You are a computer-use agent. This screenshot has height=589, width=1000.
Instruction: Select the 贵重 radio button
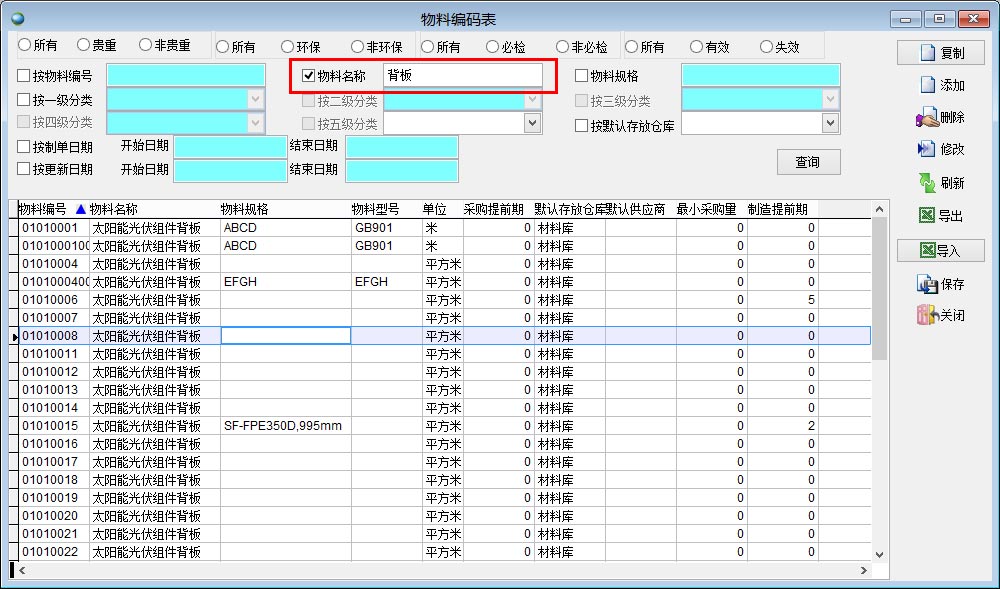pyautogui.click(x=84, y=46)
